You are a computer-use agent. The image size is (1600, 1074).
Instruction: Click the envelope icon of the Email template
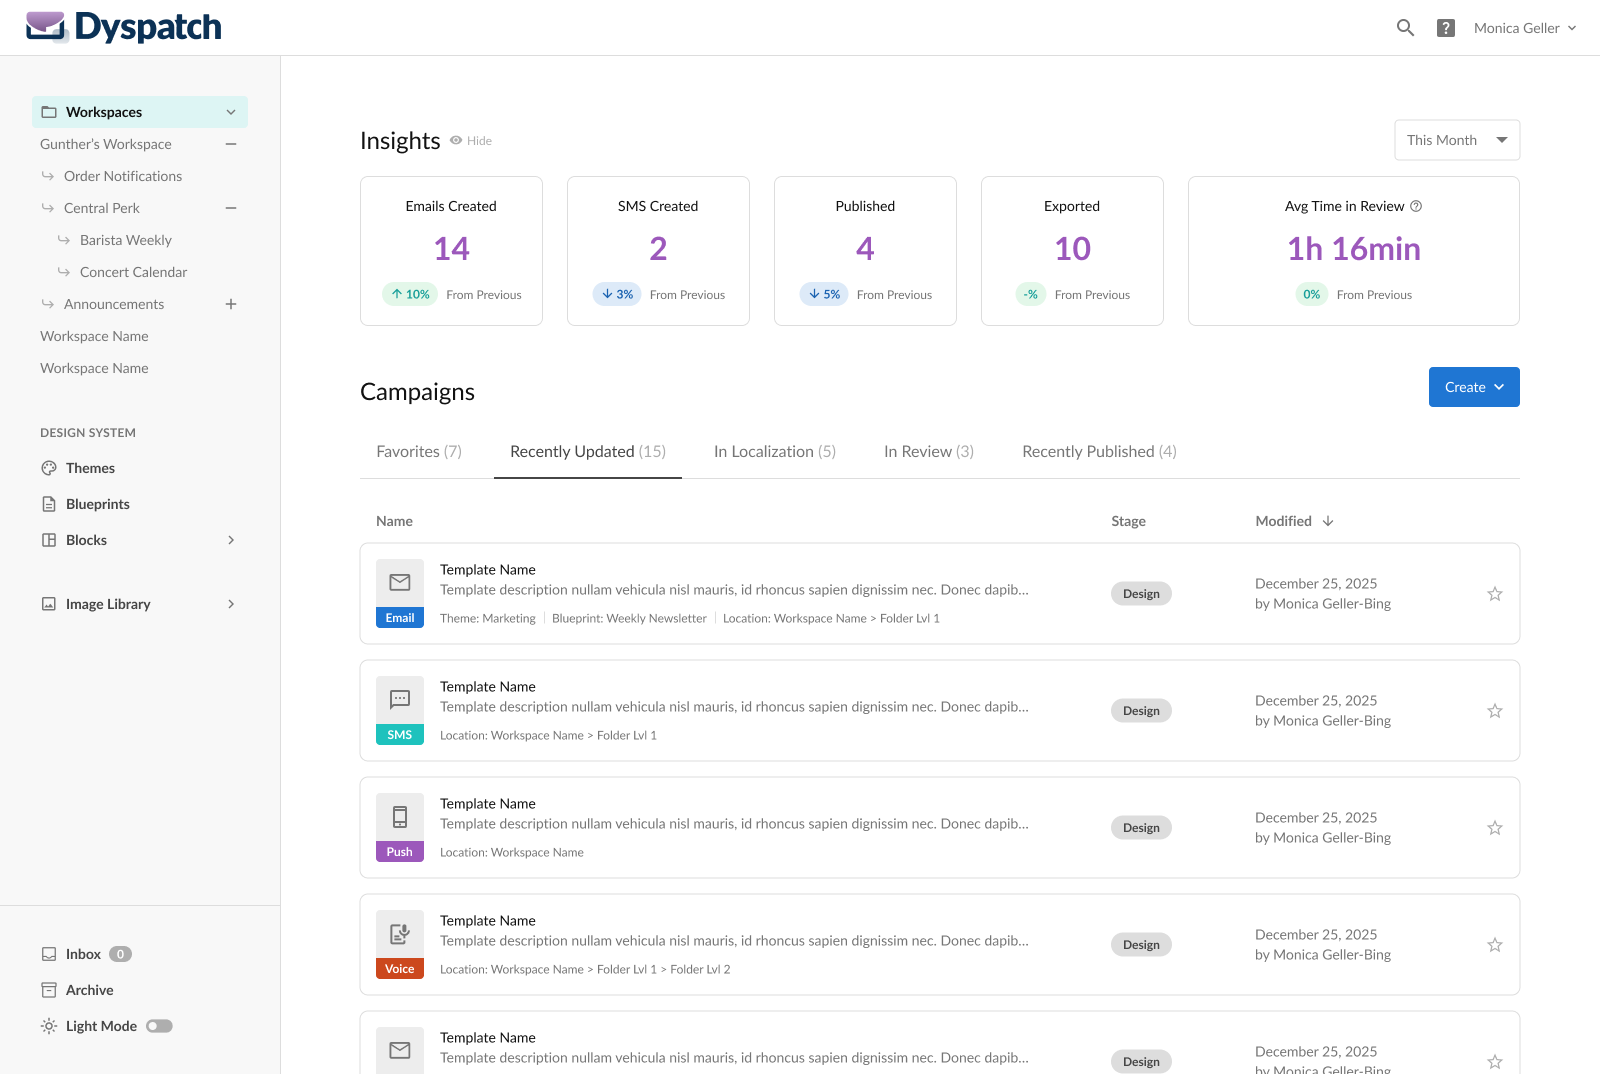click(x=400, y=582)
